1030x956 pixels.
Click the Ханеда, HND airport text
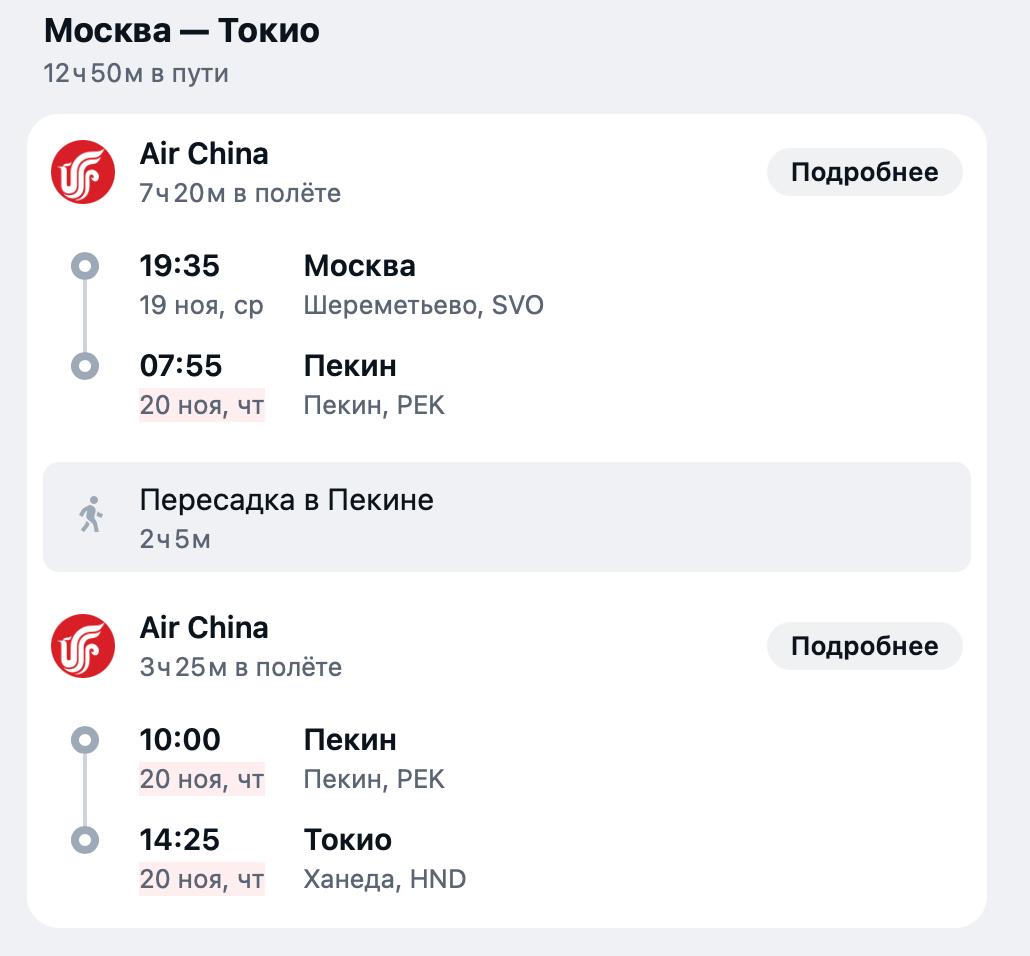tap(385, 879)
